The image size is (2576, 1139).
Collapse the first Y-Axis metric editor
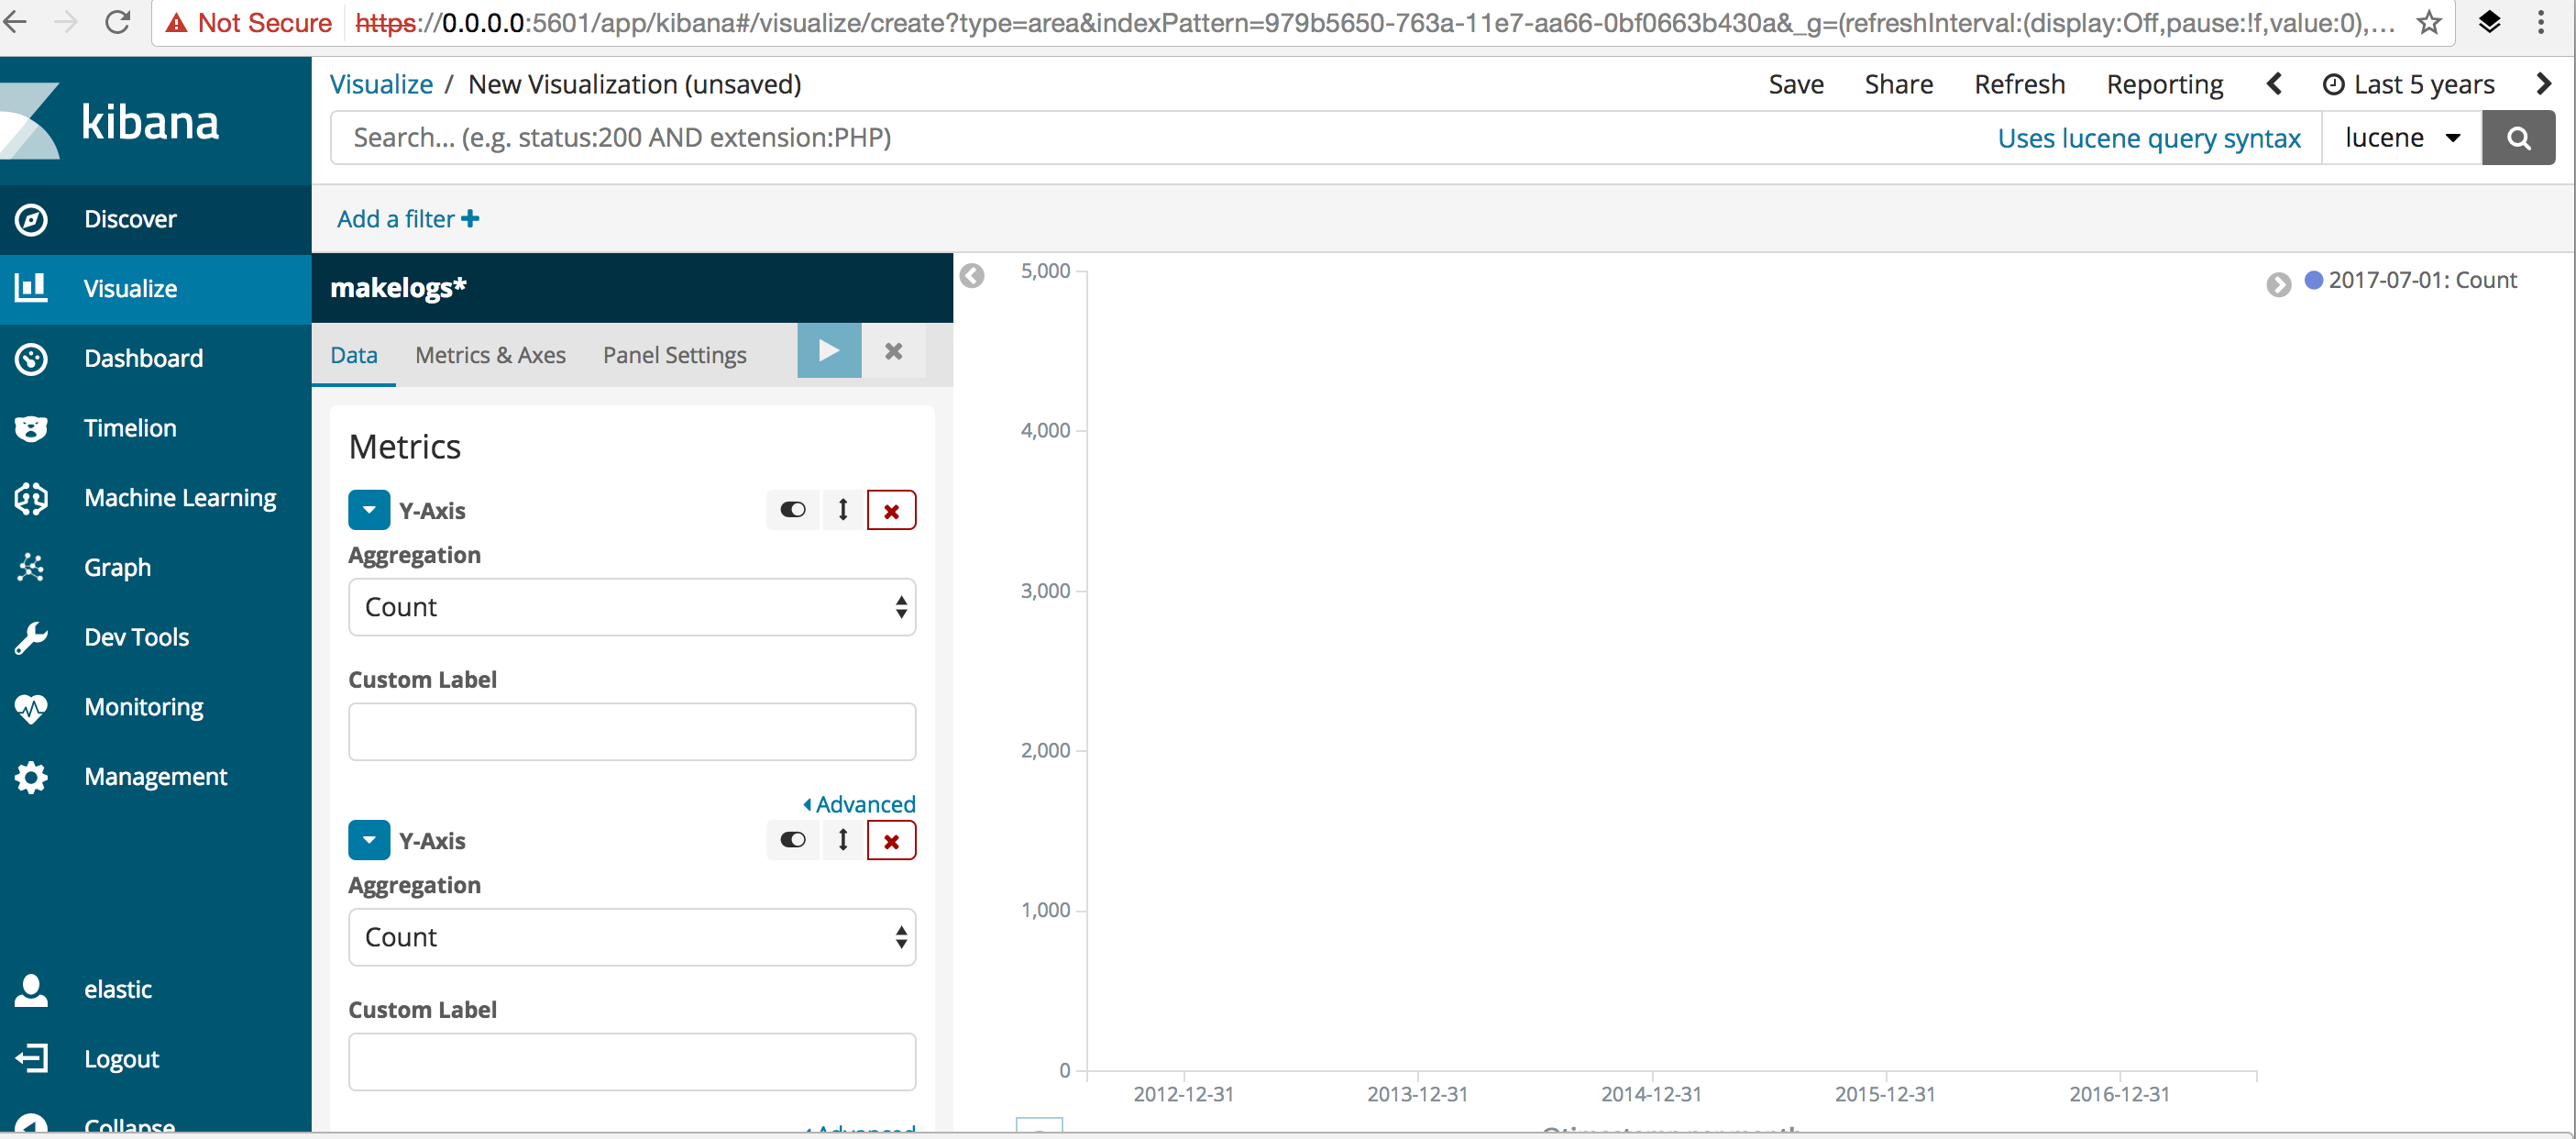(x=369, y=510)
